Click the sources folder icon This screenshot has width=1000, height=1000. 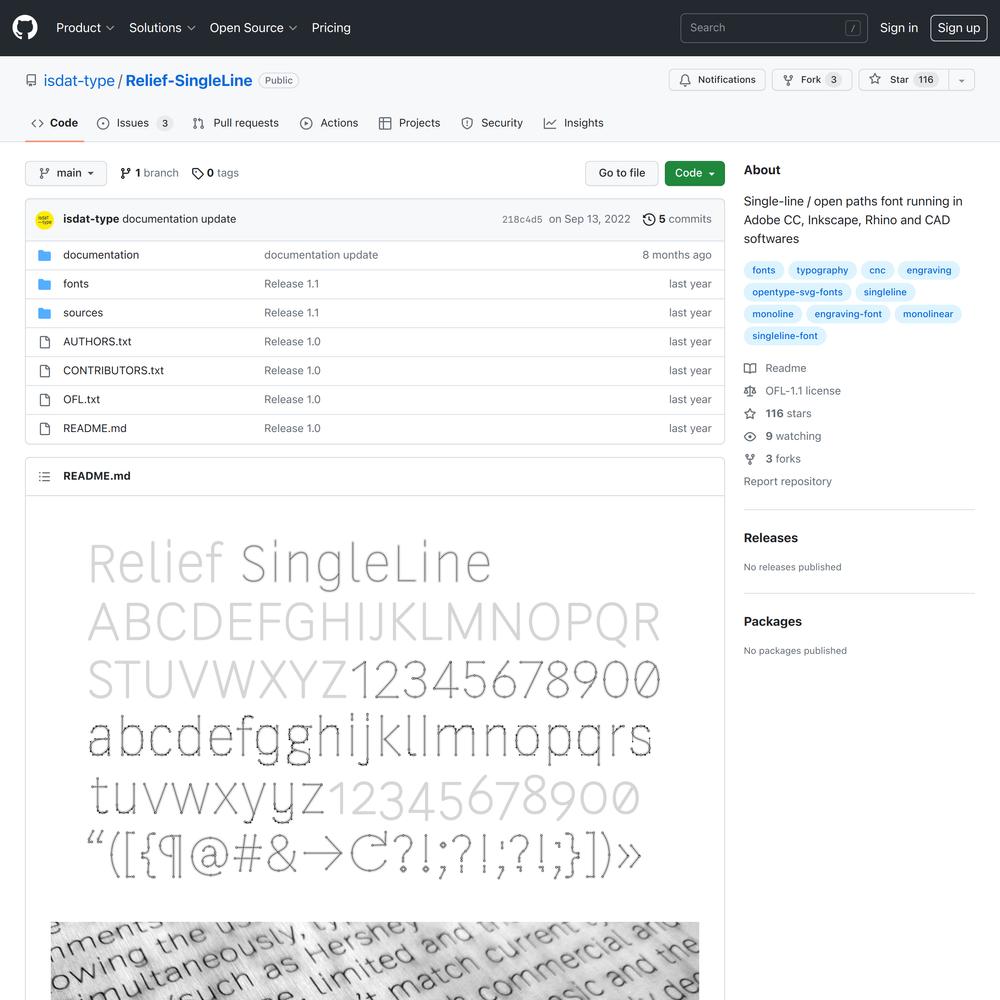(x=45, y=313)
